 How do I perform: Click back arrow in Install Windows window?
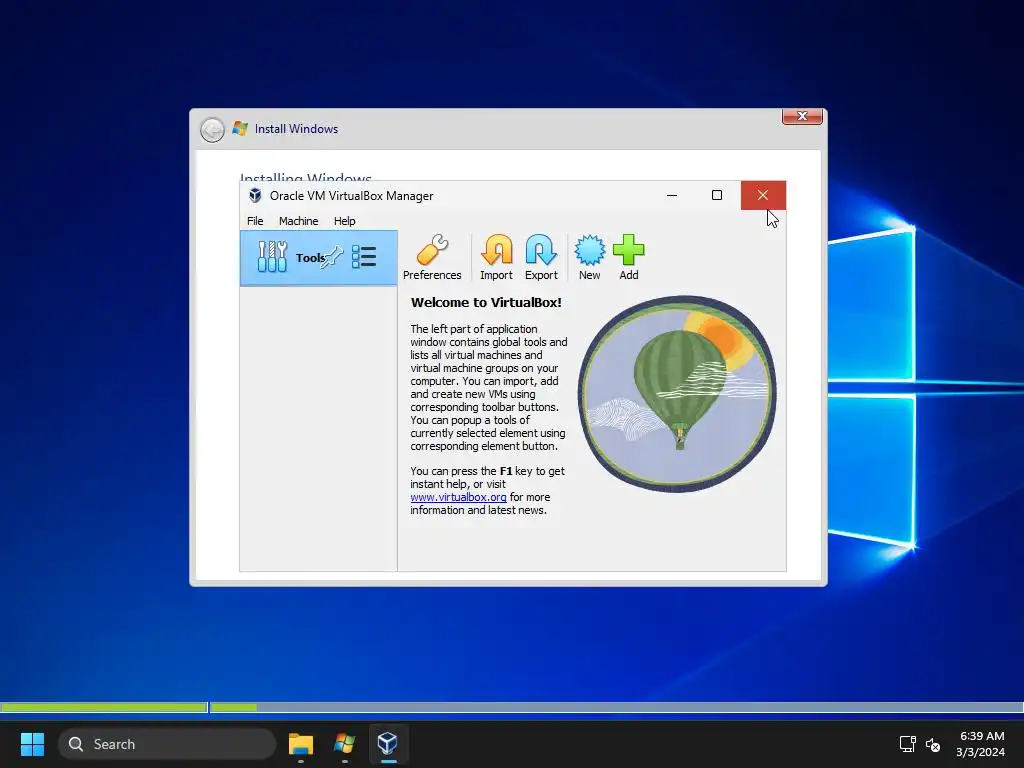pyautogui.click(x=212, y=130)
